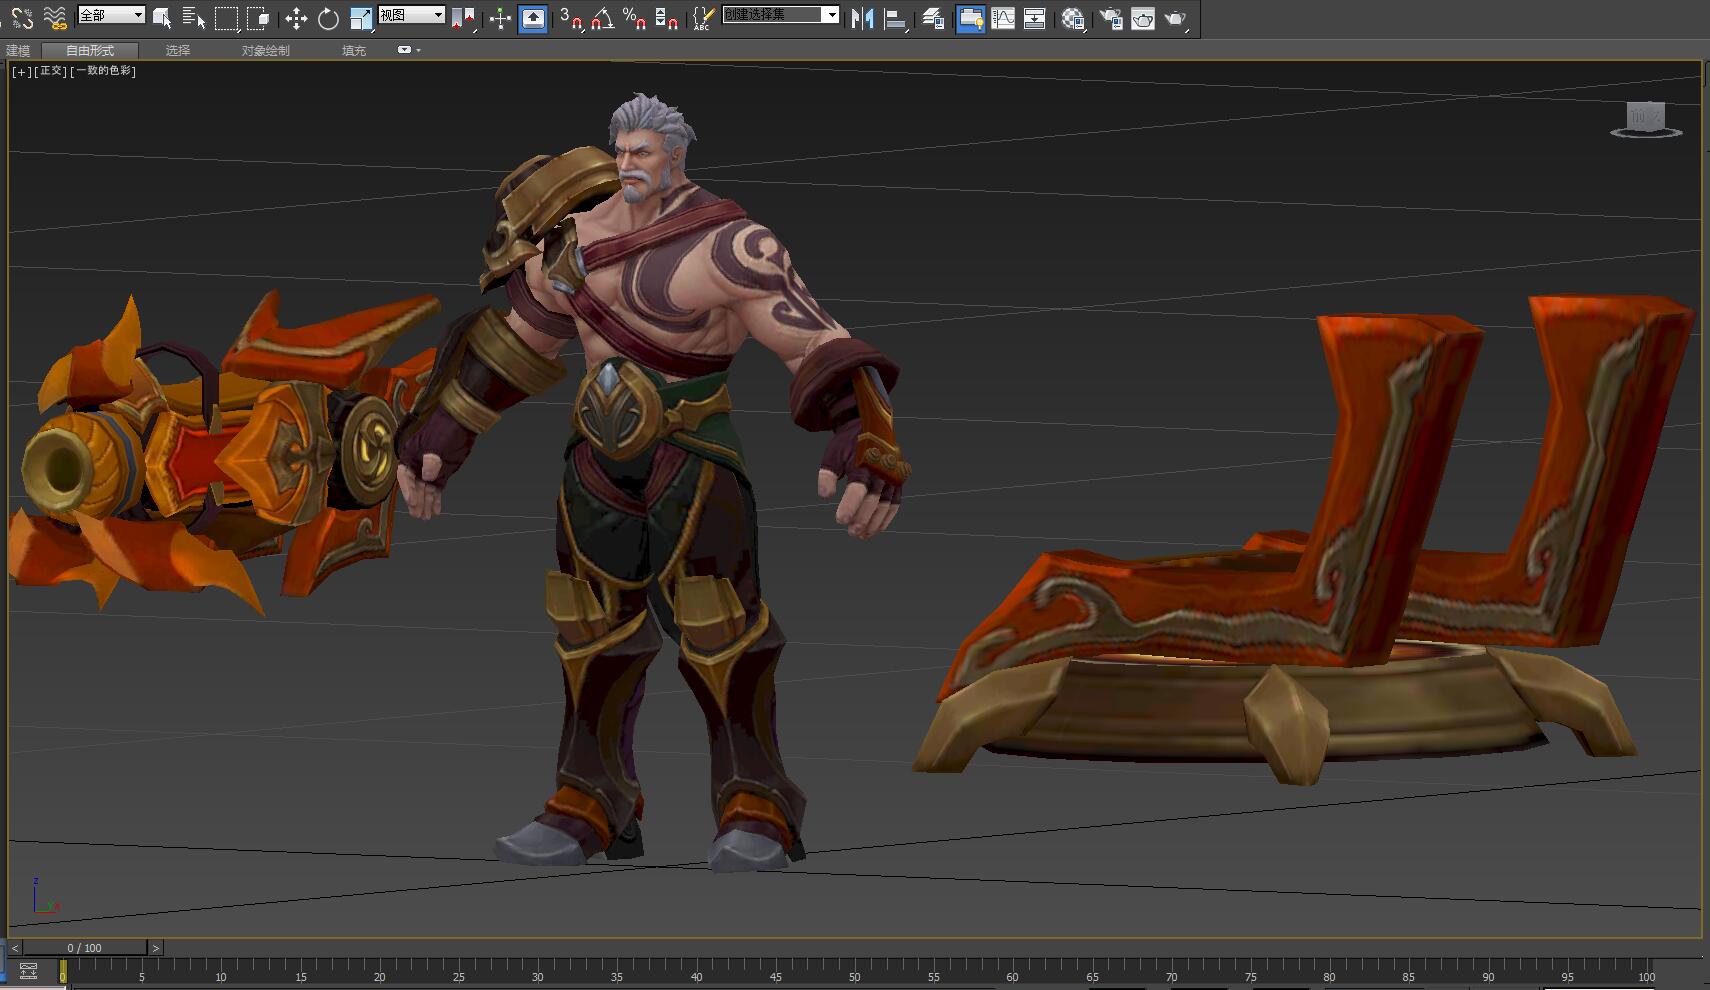Click the Select and Manipulate icon
The image size is (1710, 990).
[x=500, y=18]
